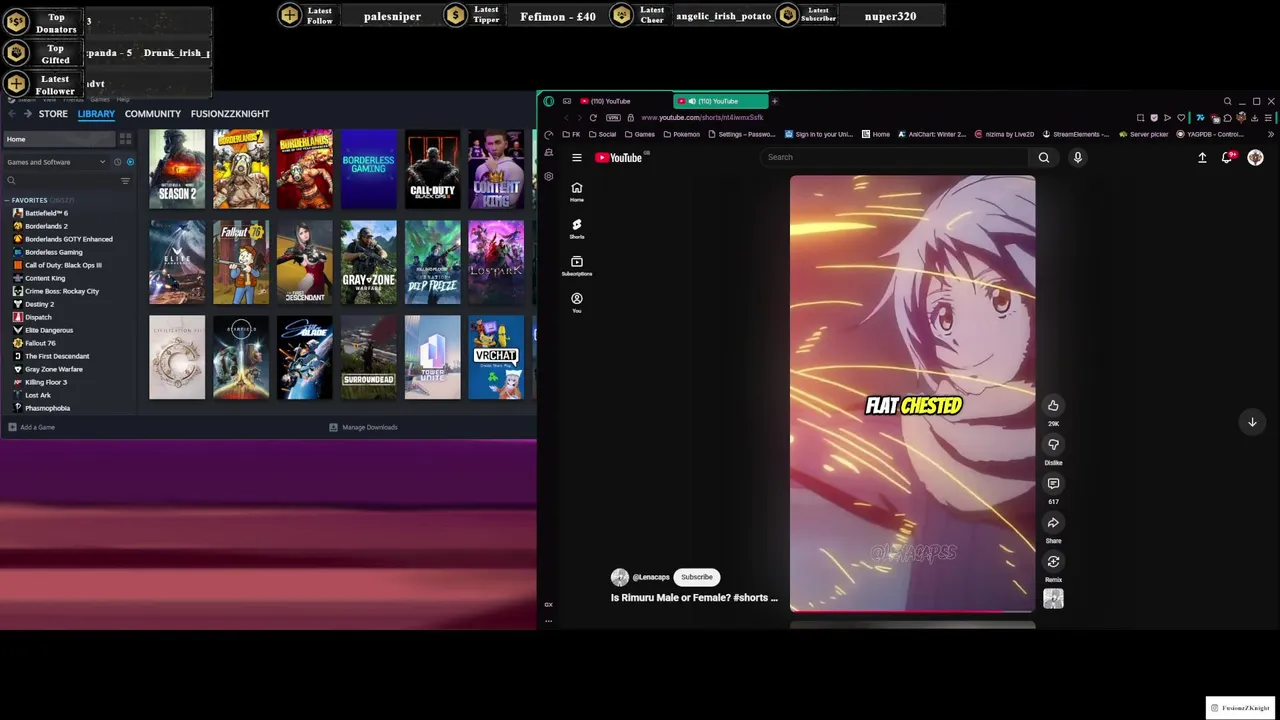This screenshot has width=1280, height=720.
Task: Open StreamElements bookmark
Action: (1075, 134)
